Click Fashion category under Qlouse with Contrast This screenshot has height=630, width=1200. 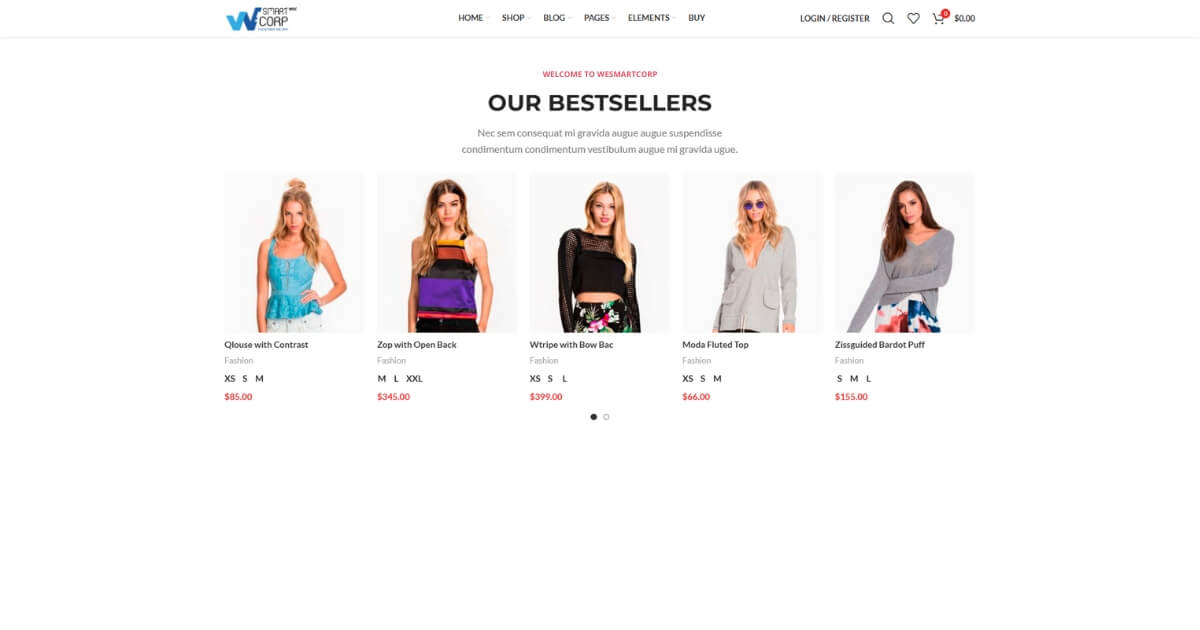(239, 361)
